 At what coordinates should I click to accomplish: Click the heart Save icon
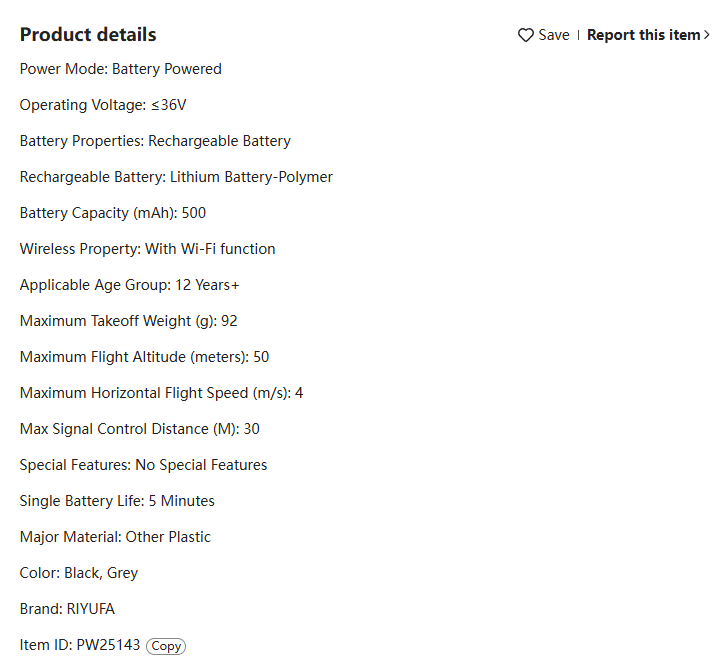(x=526, y=35)
